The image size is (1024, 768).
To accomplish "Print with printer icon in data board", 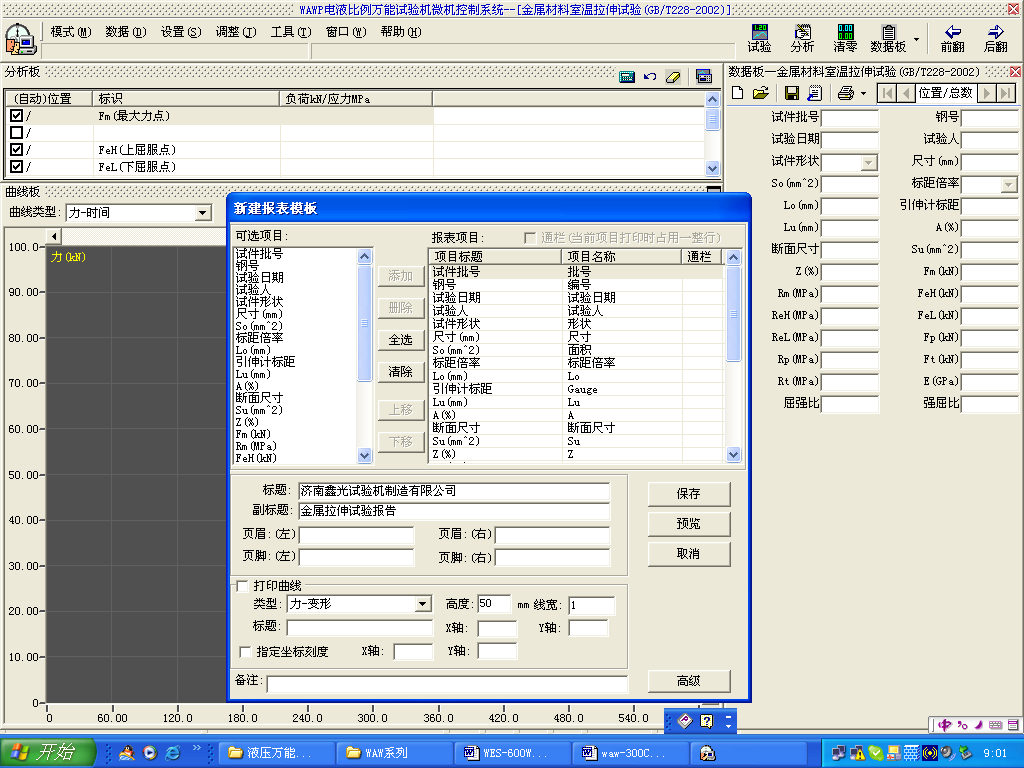I will click(x=846, y=93).
